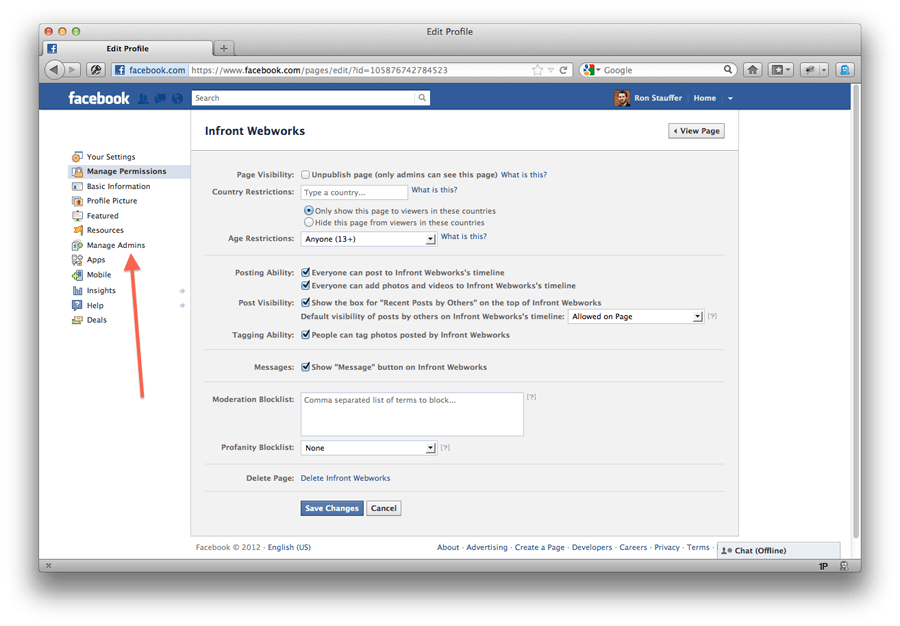900x626 pixels.
Task: Click the Save Changes button
Action: coord(332,508)
